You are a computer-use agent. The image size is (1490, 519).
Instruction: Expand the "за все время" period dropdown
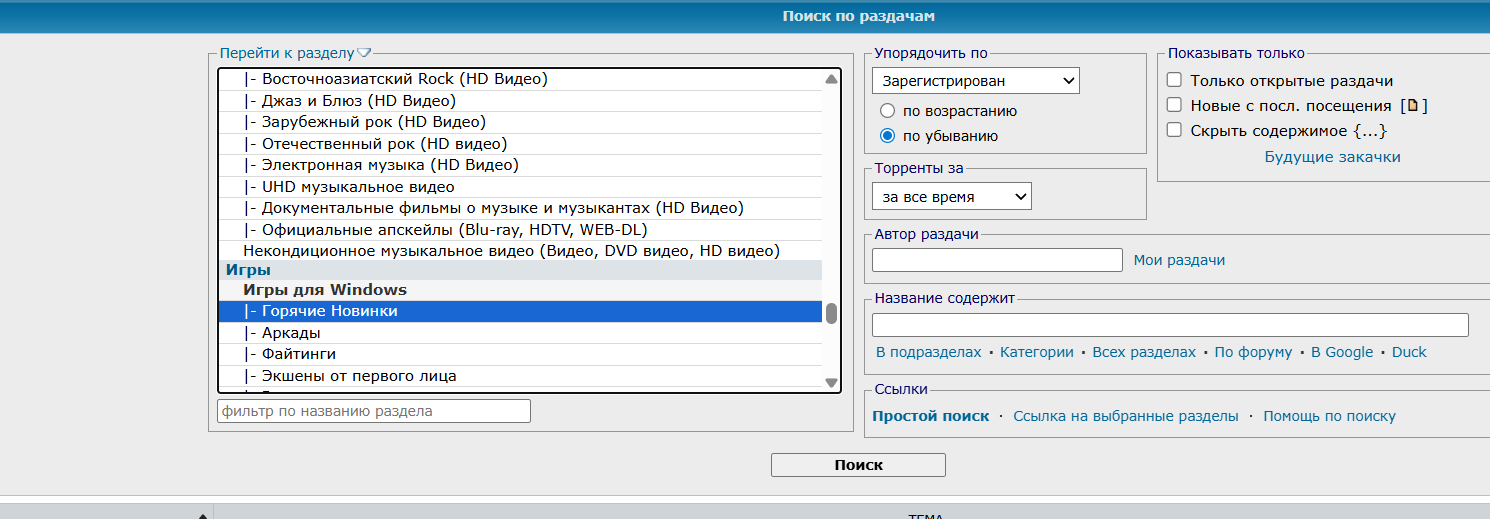click(951, 197)
